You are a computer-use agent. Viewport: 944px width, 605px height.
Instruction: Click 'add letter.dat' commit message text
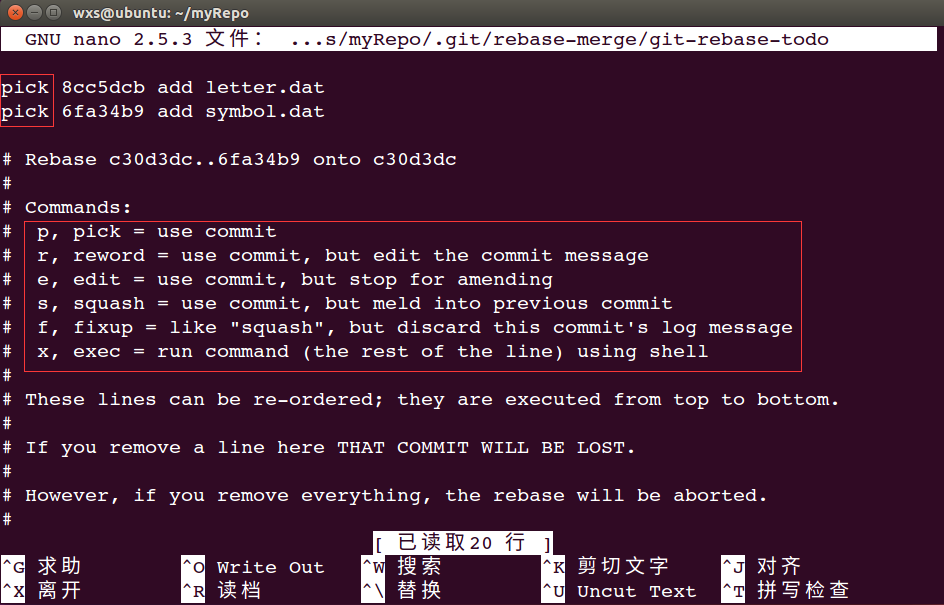click(x=241, y=88)
